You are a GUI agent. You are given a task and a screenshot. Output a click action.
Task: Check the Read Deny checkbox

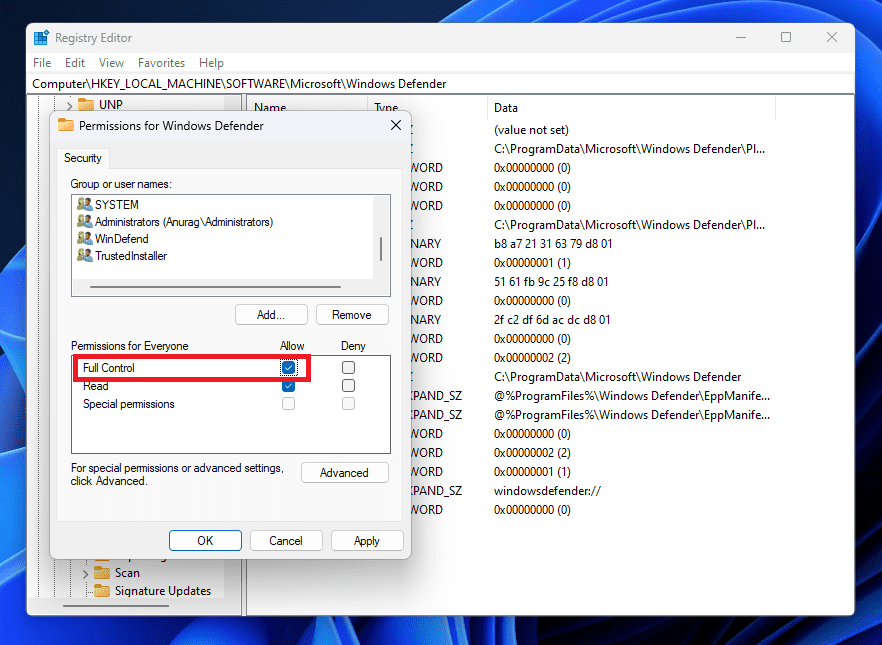[348, 386]
